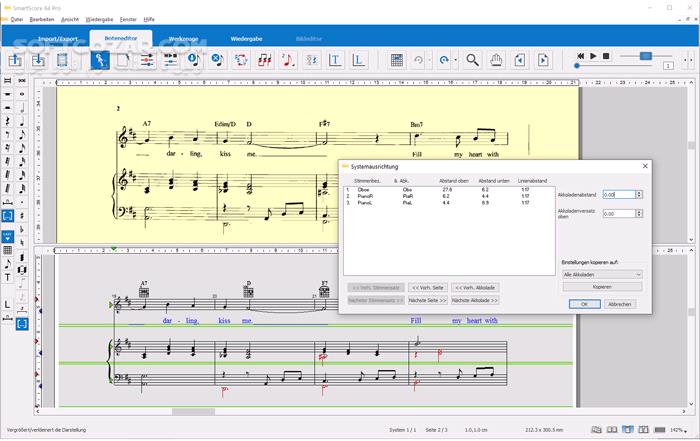This screenshot has height=441, width=700.
Task: Click the horizontal scrollbar thumb below score
Action: [193, 412]
